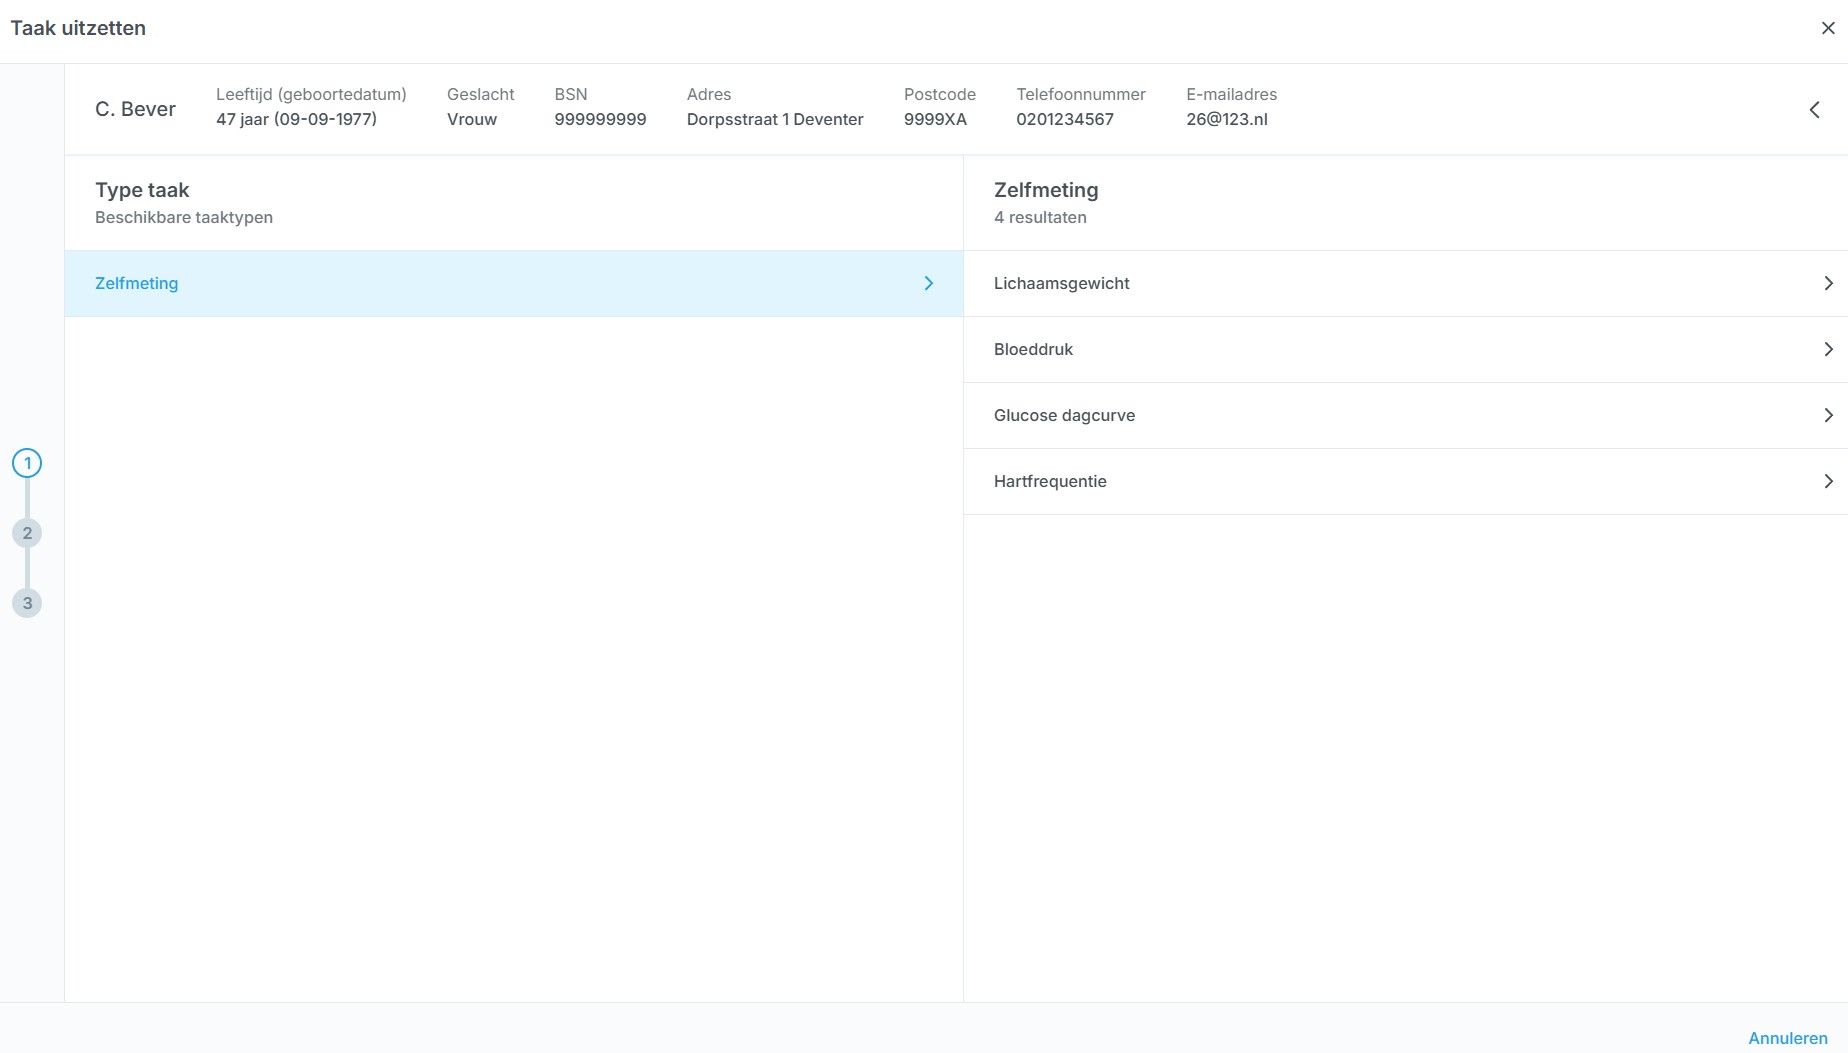
Task: Click the email address 26@123.nl
Action: 1226,119
